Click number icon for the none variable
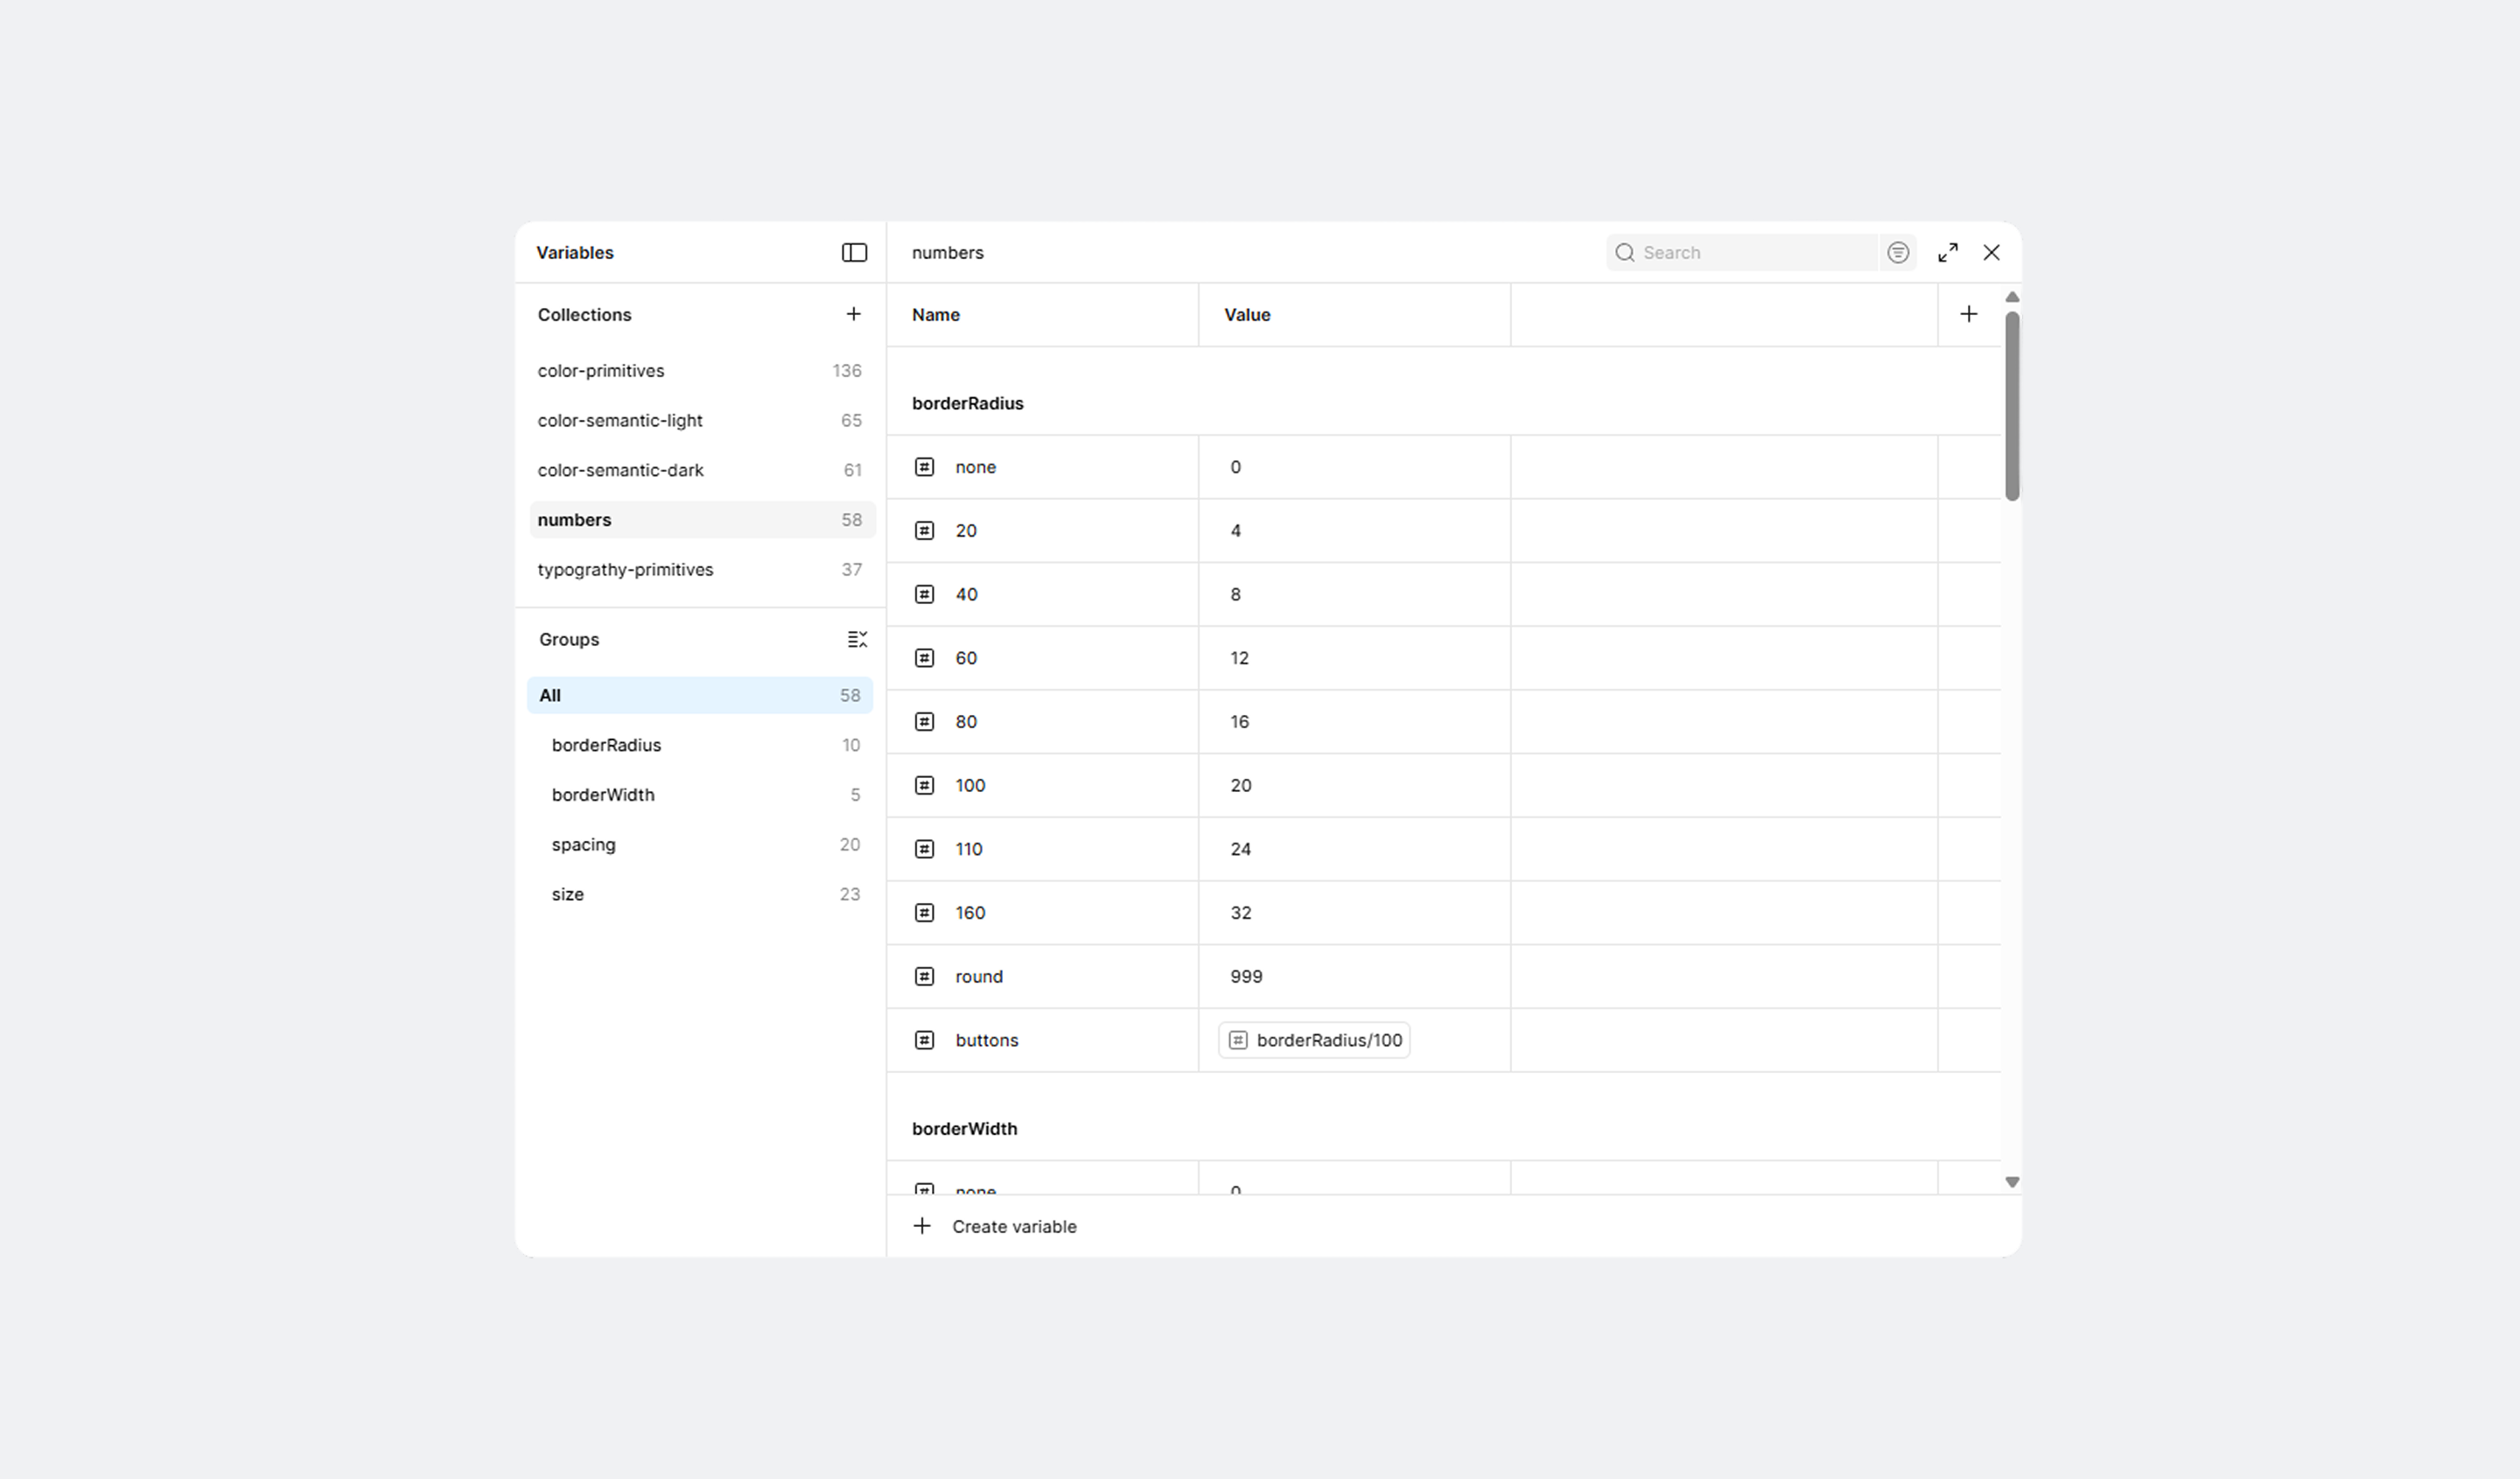This screenshot has height=1479, width=2520. pos(924,467)
